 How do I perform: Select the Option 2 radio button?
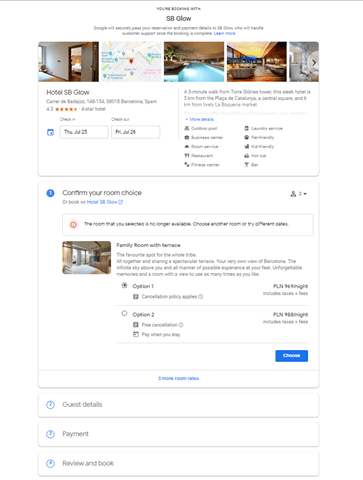coord(124,313)
